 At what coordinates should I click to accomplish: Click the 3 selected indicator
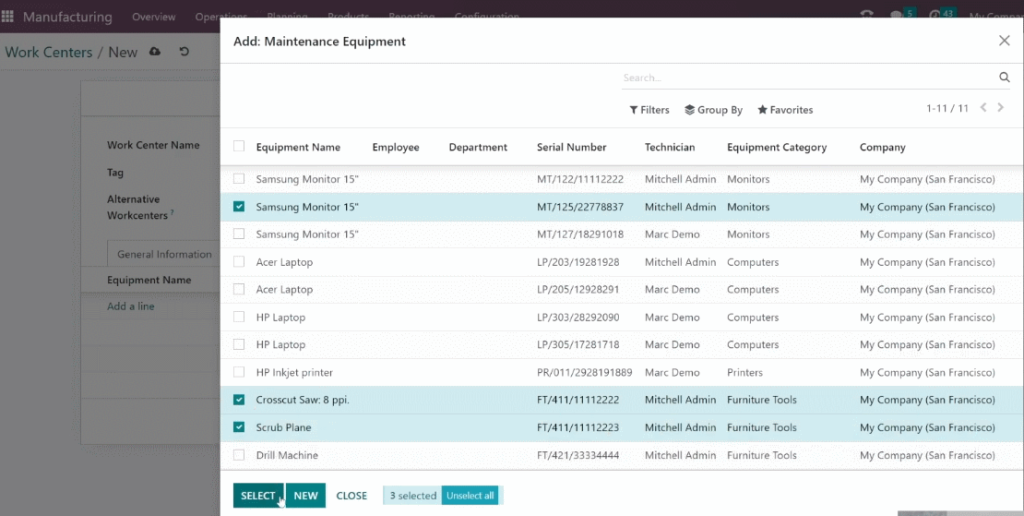(x=413, y=496)
